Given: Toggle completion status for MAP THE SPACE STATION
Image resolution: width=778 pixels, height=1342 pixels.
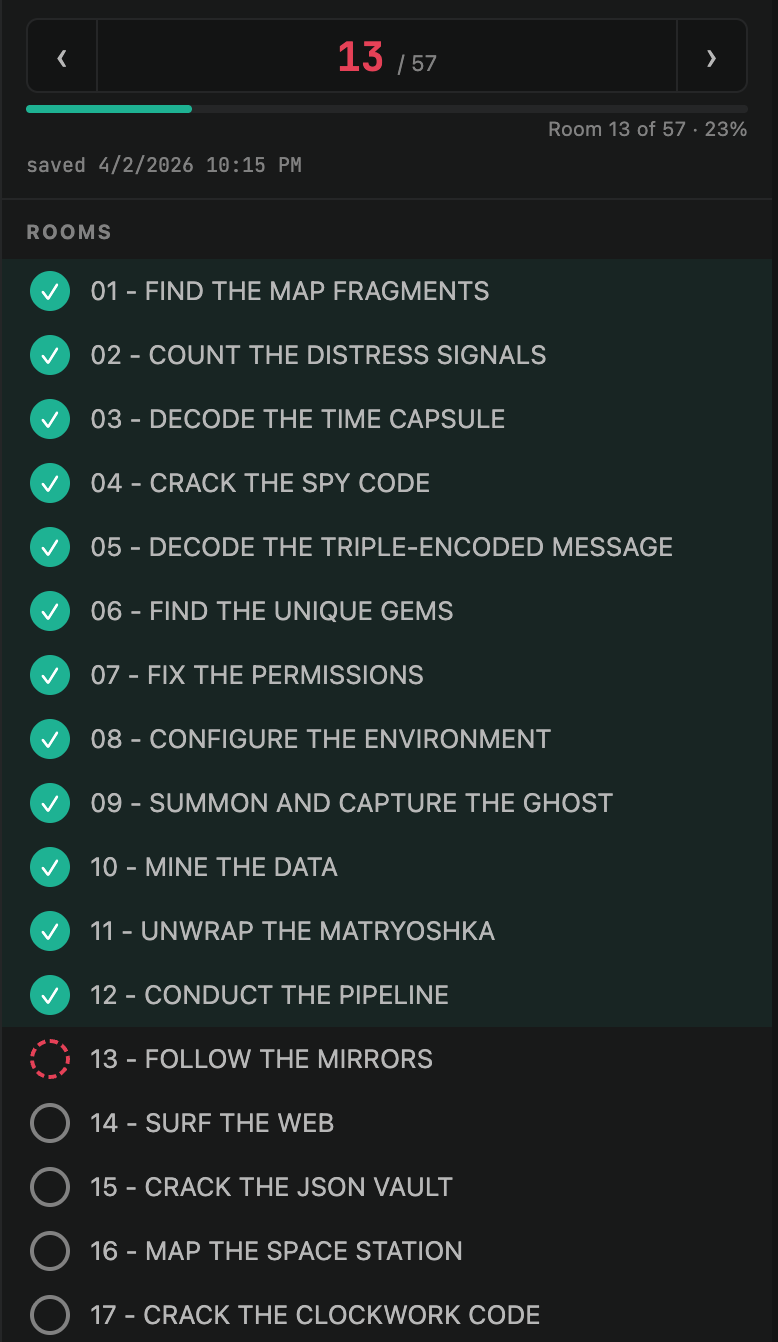Looking at the screenshot, I should (x=50, y=1251).
